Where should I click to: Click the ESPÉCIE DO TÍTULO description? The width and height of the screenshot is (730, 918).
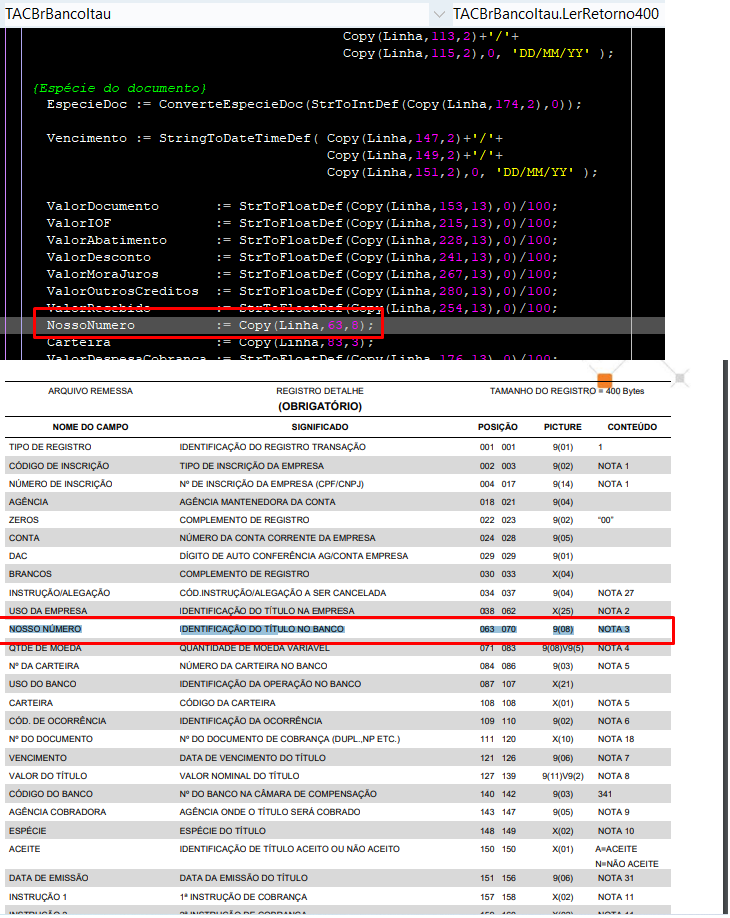tap(222, 831)
